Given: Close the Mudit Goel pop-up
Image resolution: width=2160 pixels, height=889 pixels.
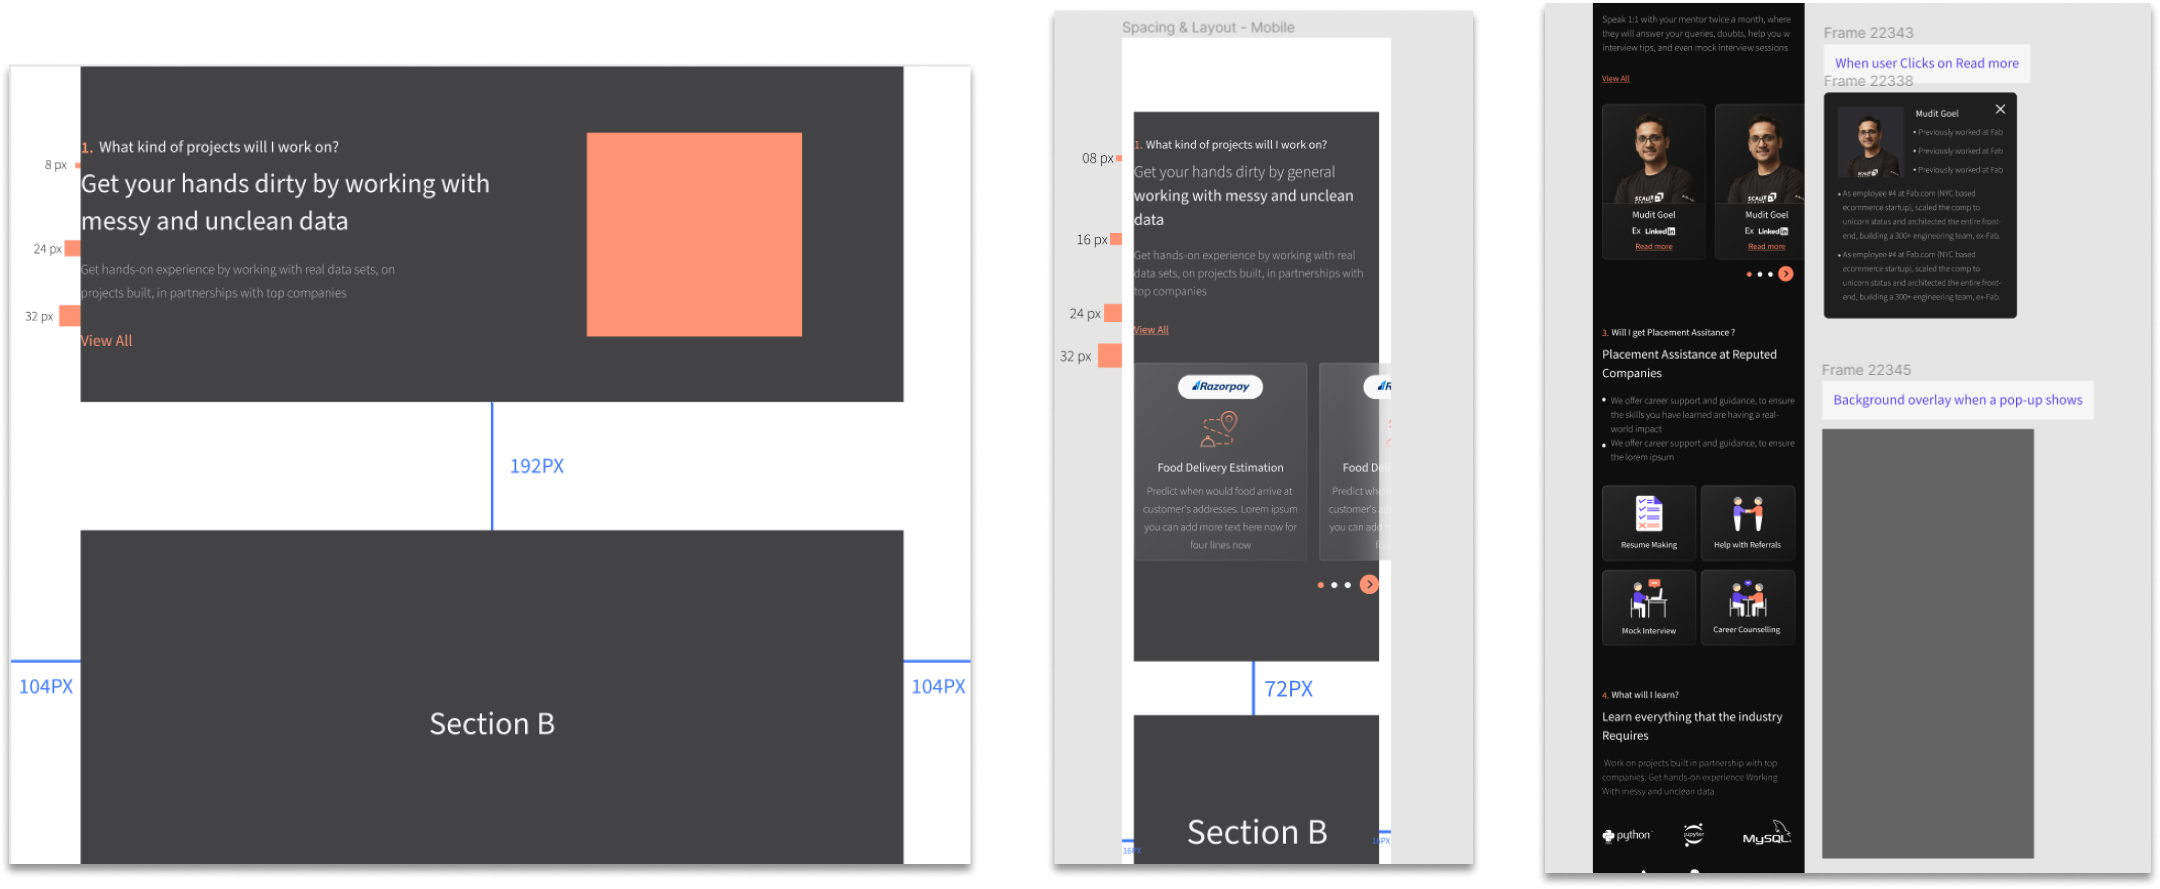Looking at the screenshot, I should [x=2000, y=109].
